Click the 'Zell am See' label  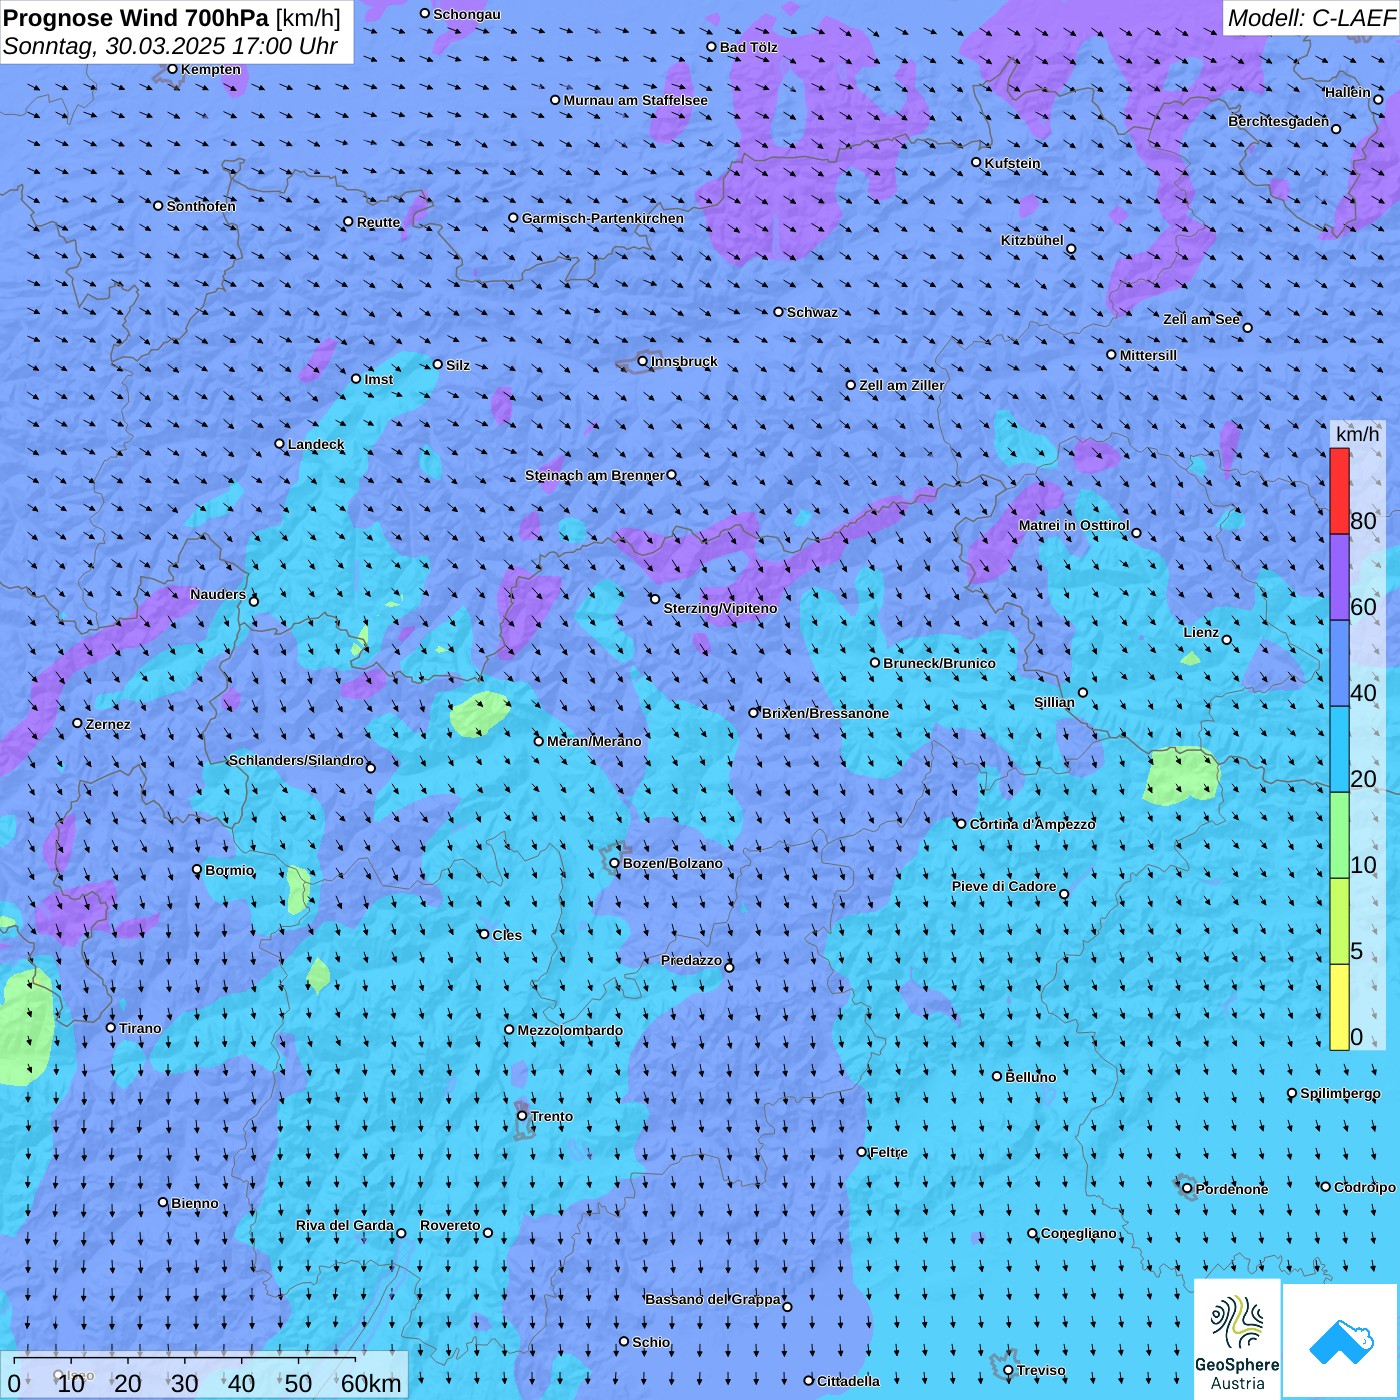[x=1201, y=319]
